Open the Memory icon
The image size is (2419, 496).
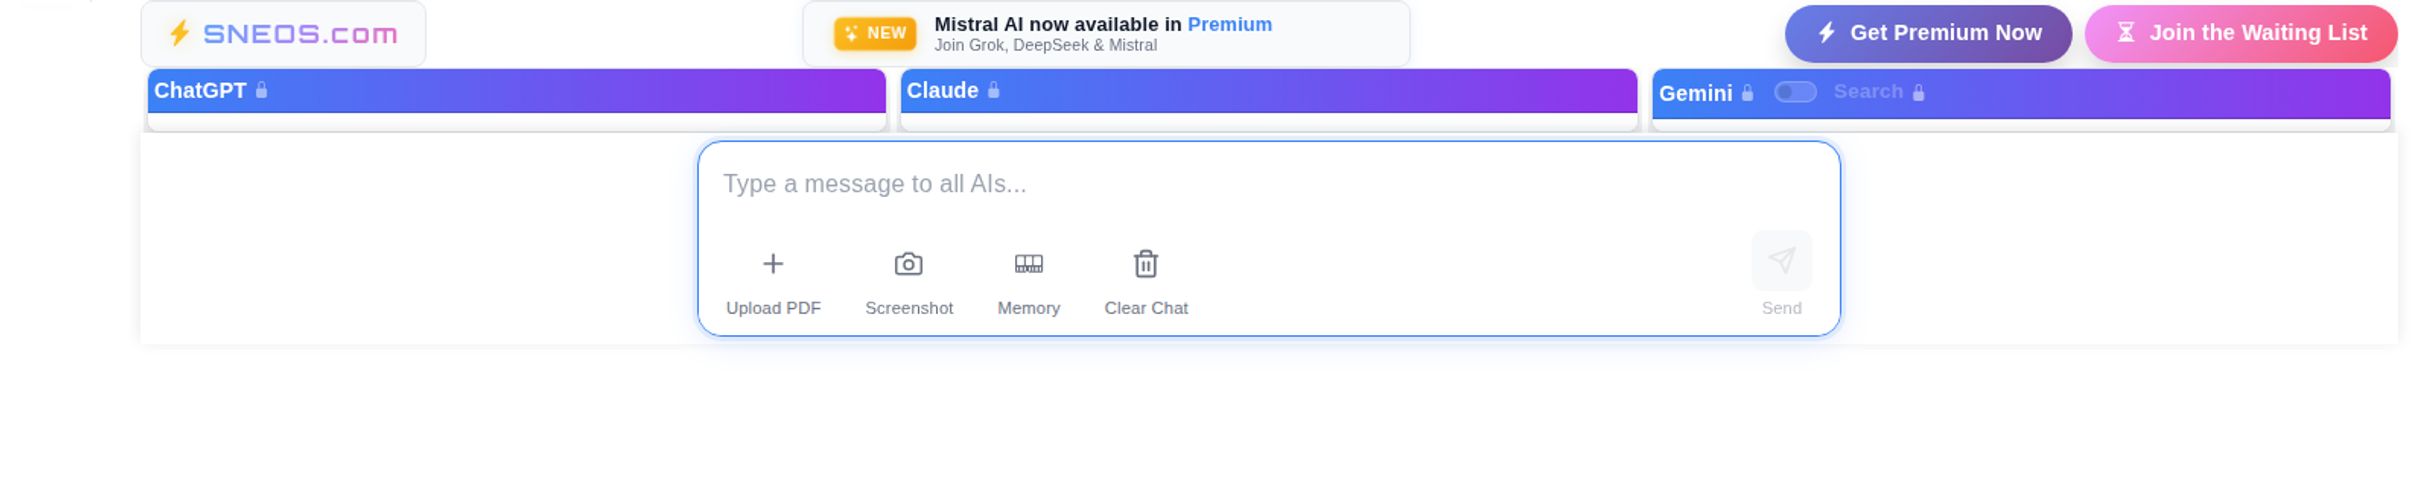pyautogui.click(x=1028, y=264)
